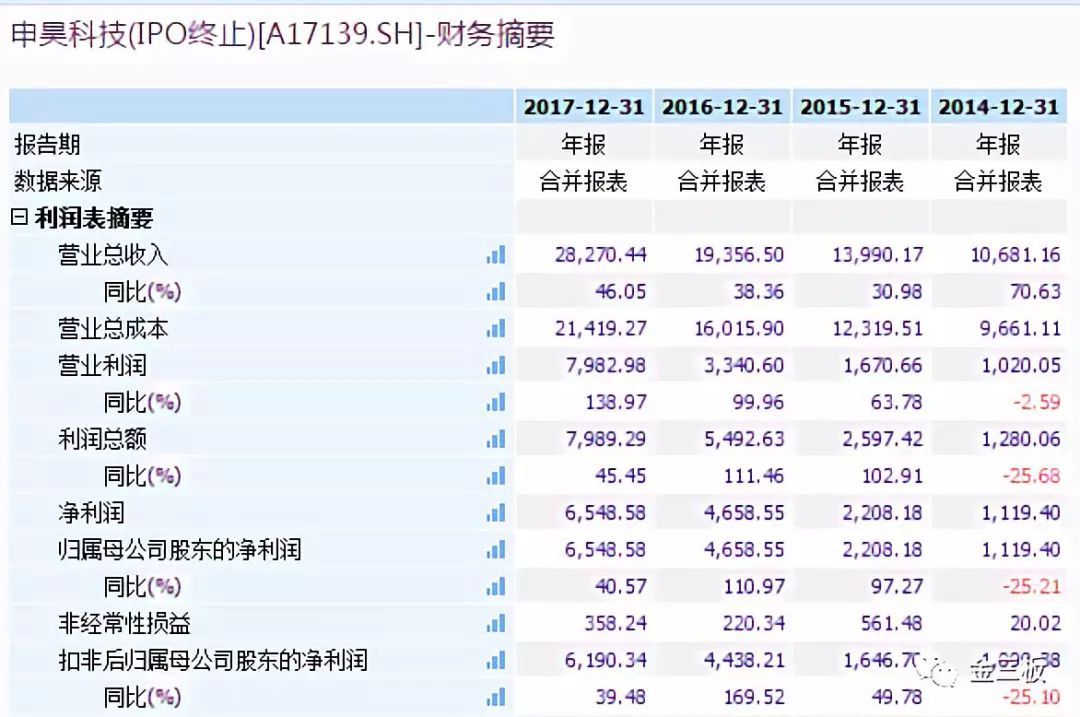Select total profit value 2,597.42
The height and width of the screenshot is (717, 1080).
tap(883, 439)
